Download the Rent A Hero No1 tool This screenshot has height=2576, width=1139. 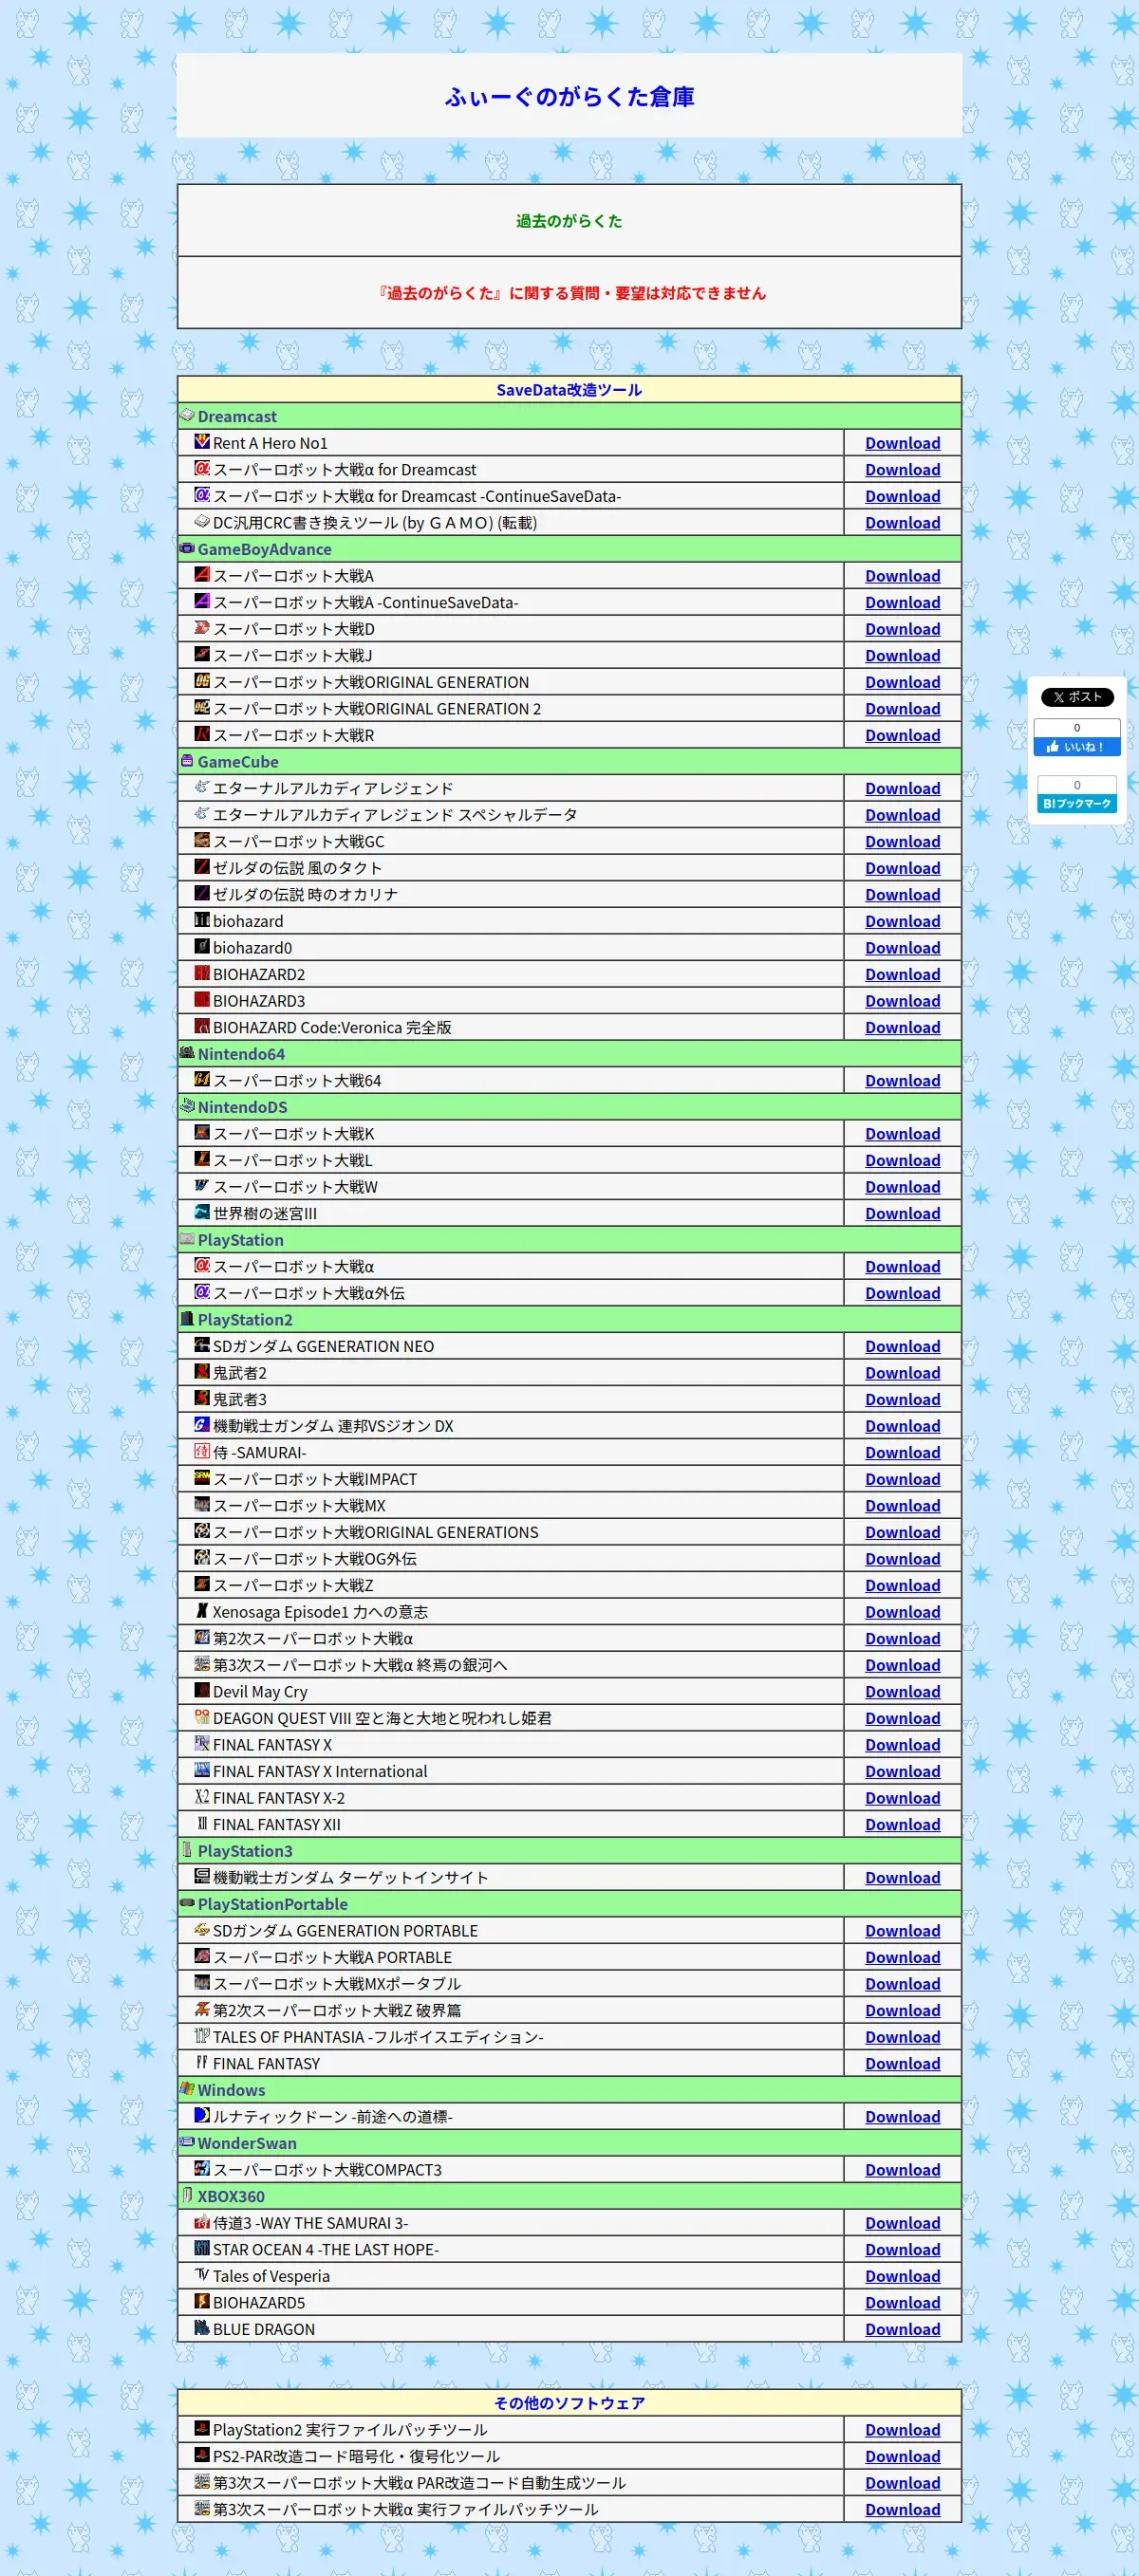pos(902,443)
